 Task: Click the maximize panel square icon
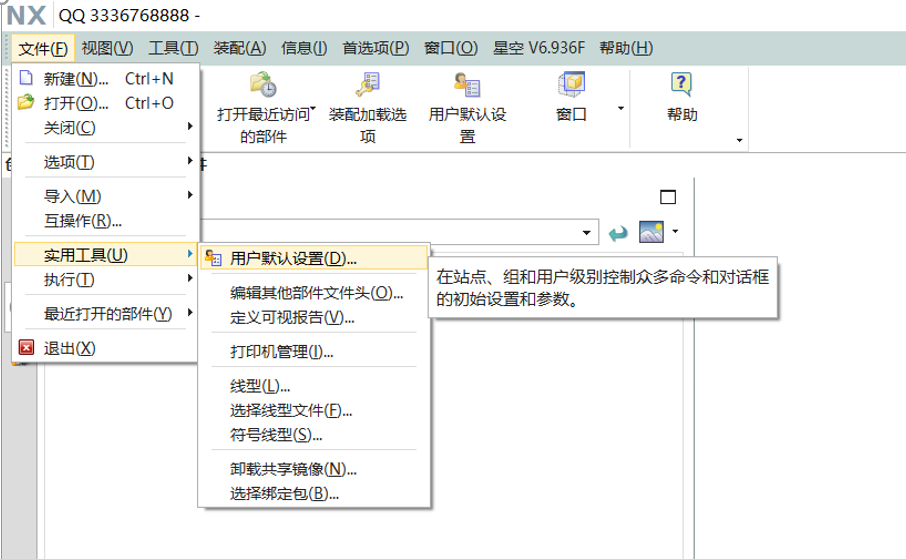[668, 197]
